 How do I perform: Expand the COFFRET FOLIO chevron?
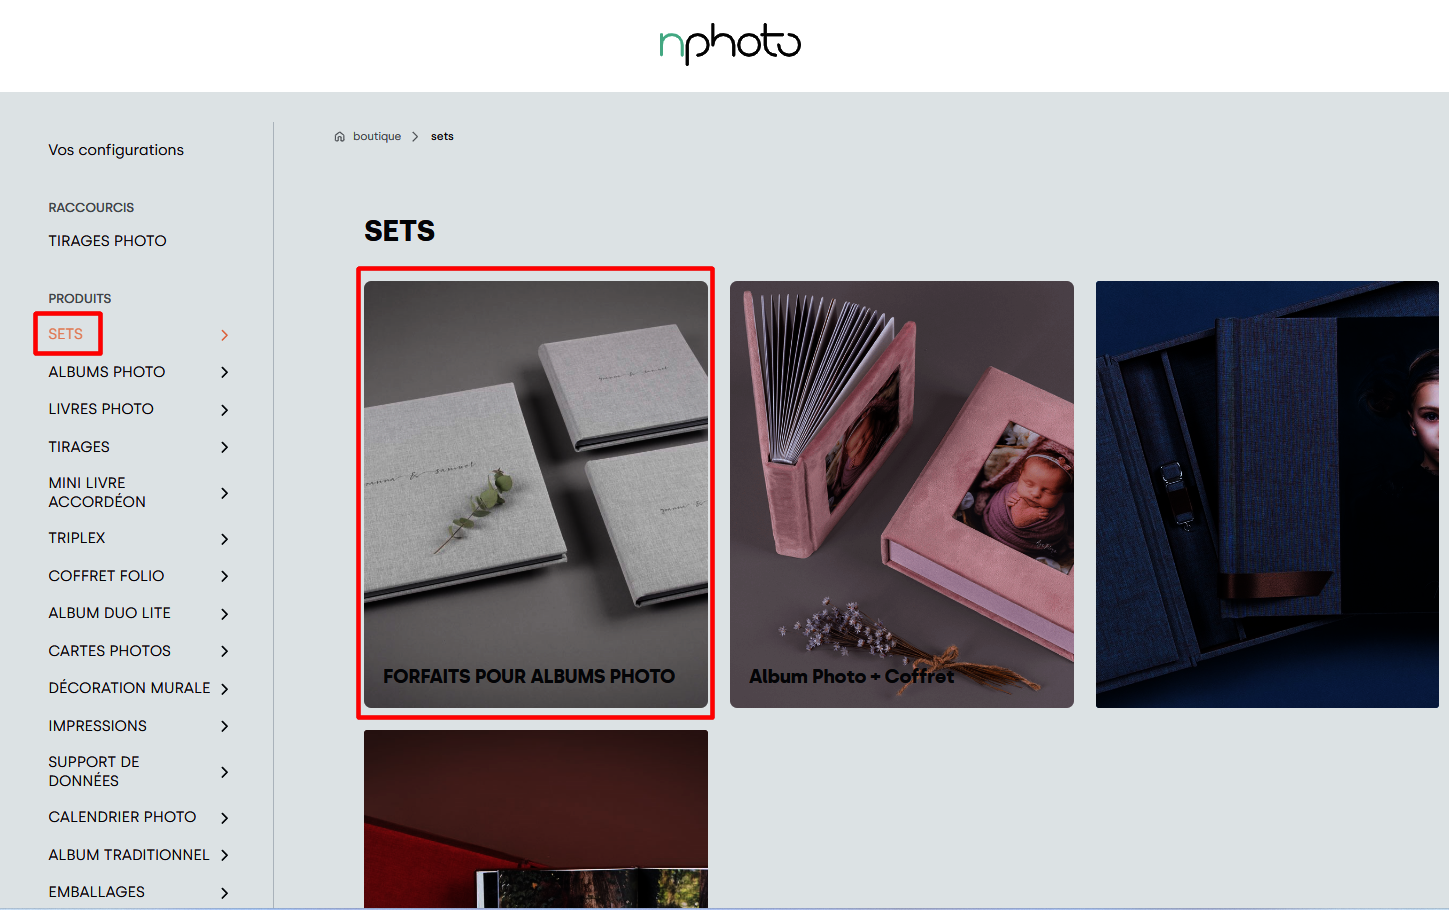[x=225, y=576]
